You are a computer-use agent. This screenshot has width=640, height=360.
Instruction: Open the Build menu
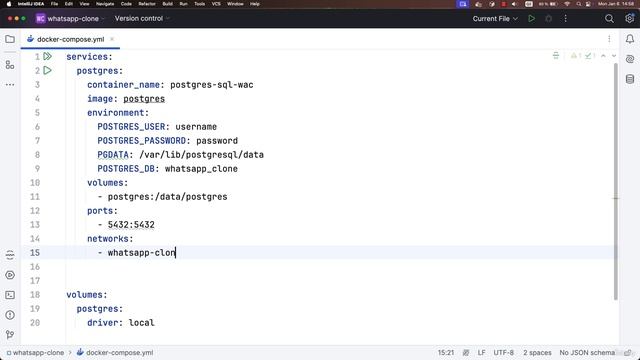tap(167, 4)
